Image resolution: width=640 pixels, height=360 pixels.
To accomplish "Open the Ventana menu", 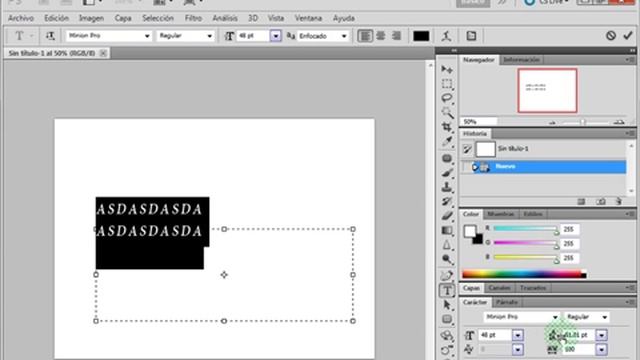I will [308, 18].
